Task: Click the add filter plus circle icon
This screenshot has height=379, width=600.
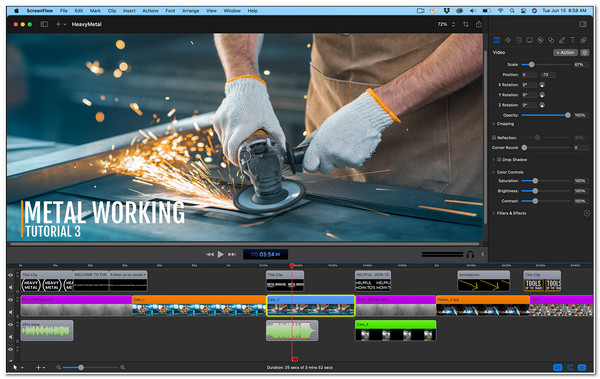Action: tap(587, 213)
